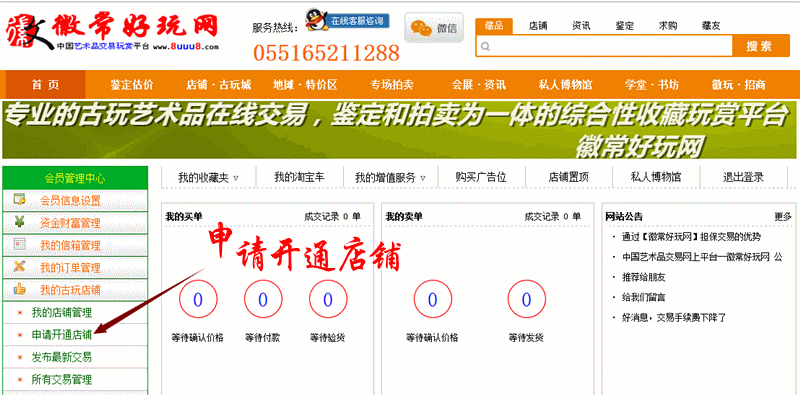Click the 等待付款 count circle
Screen dimensions: 800x395
pyautogui.click(x=263, y=300)
